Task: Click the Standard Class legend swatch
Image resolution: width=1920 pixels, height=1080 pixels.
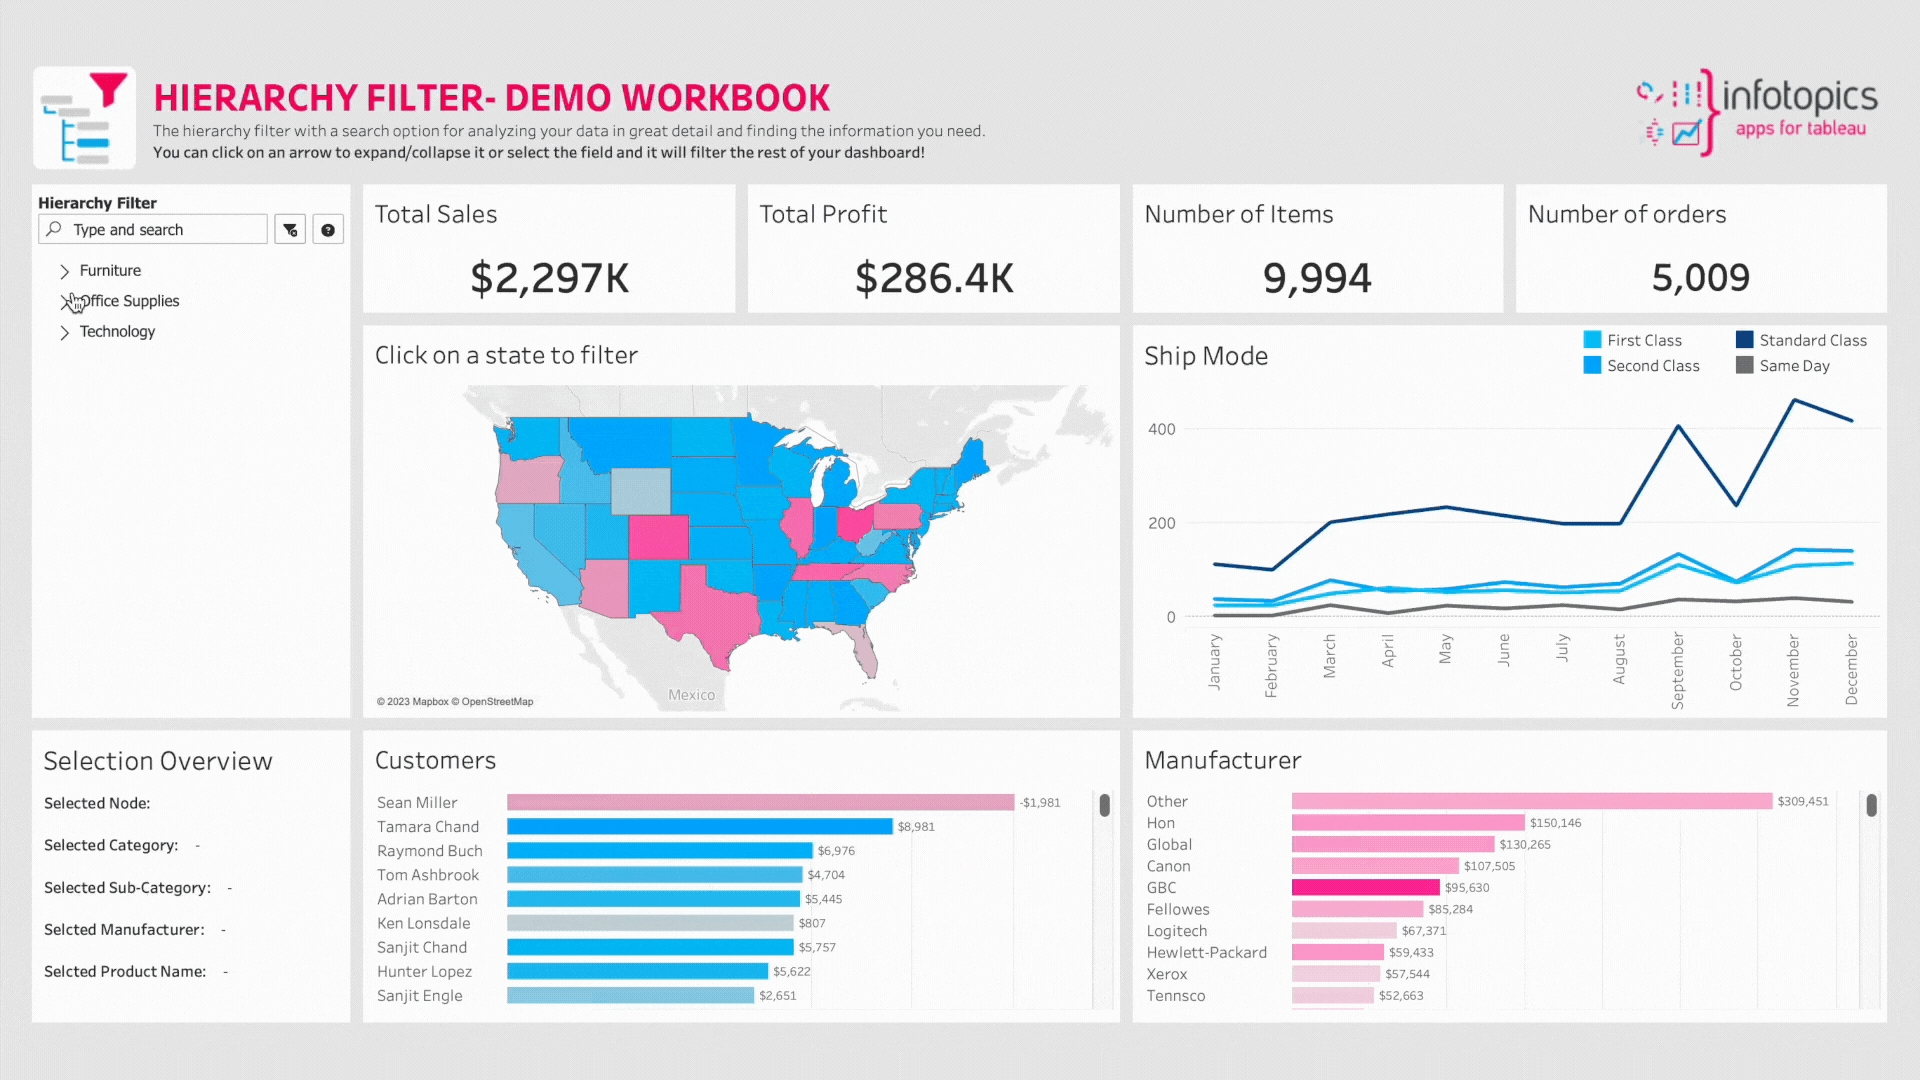Action: [x=1744, y=340]
